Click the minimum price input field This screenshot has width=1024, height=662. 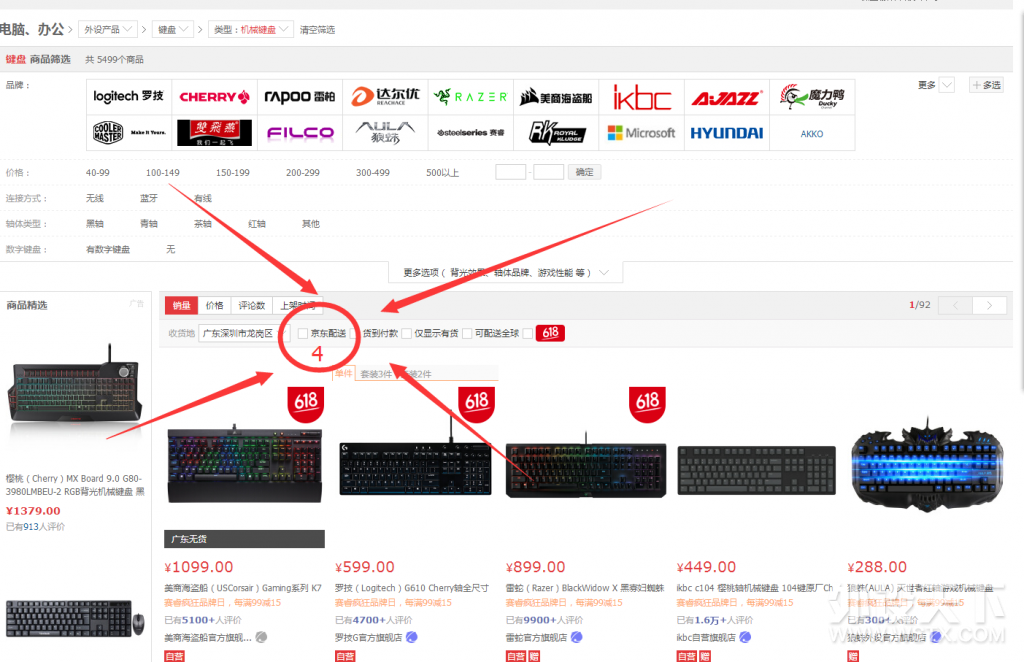click(511, 172)
